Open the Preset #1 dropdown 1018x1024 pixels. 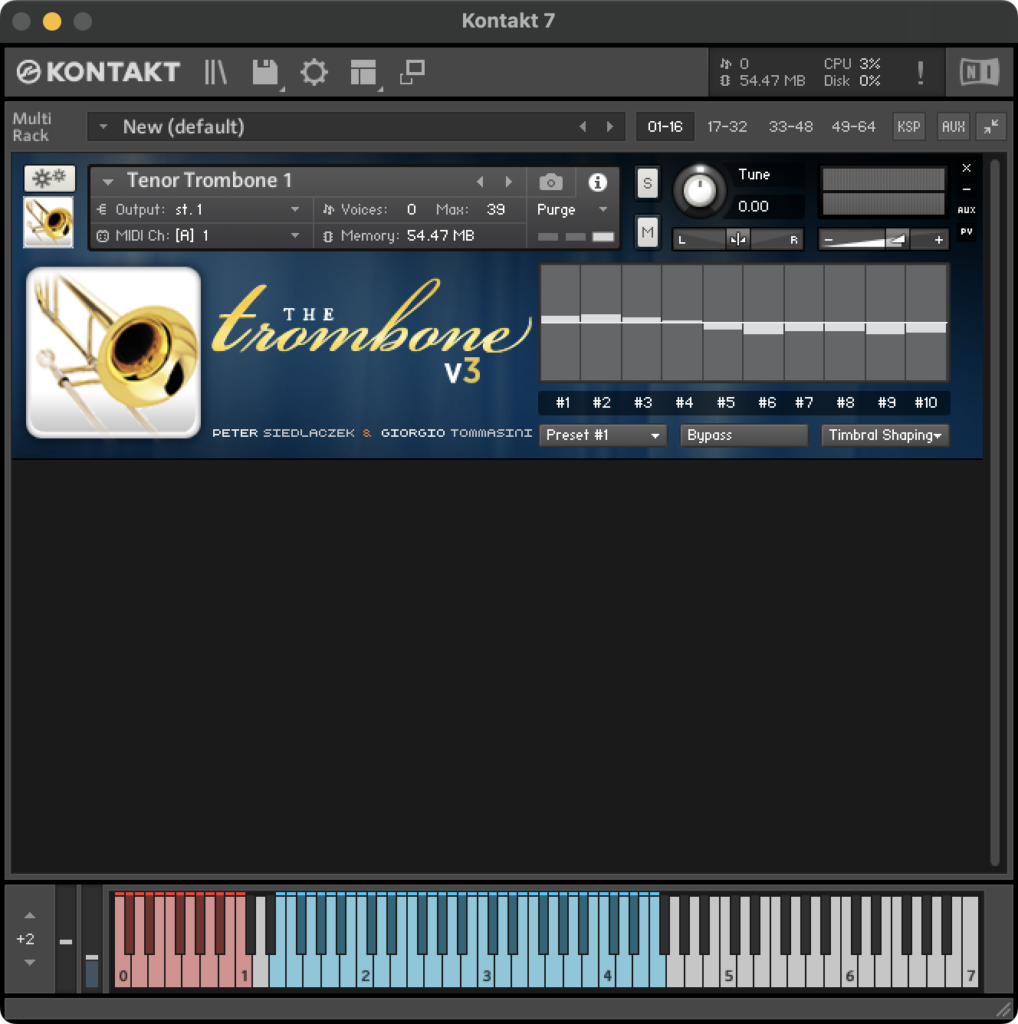tap(603, 435)
